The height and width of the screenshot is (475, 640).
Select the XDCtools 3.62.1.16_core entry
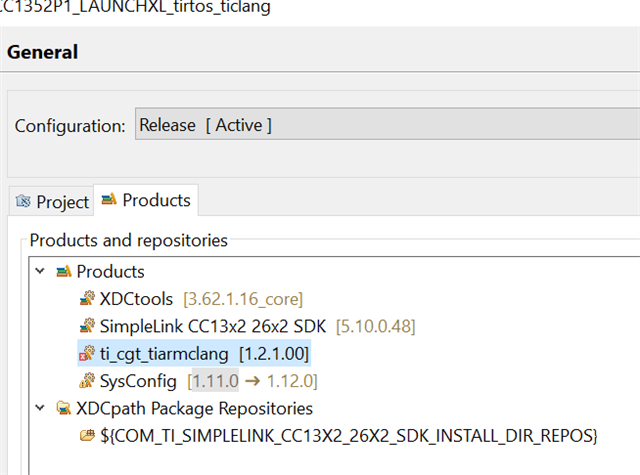pyautogui.click(x=200, y=299)
